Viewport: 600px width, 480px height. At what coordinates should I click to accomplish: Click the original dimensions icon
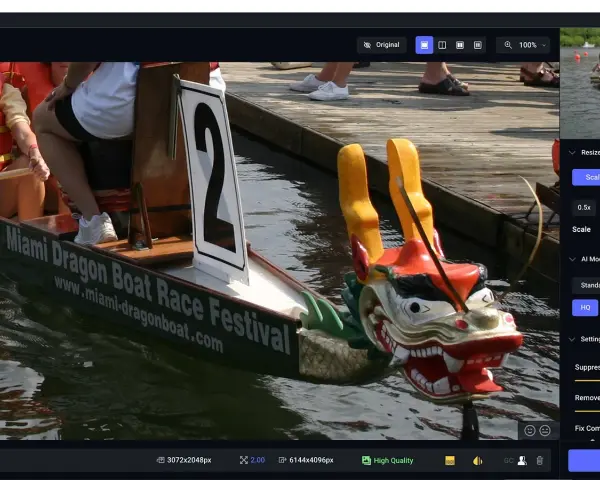click(x=161, y=460)
